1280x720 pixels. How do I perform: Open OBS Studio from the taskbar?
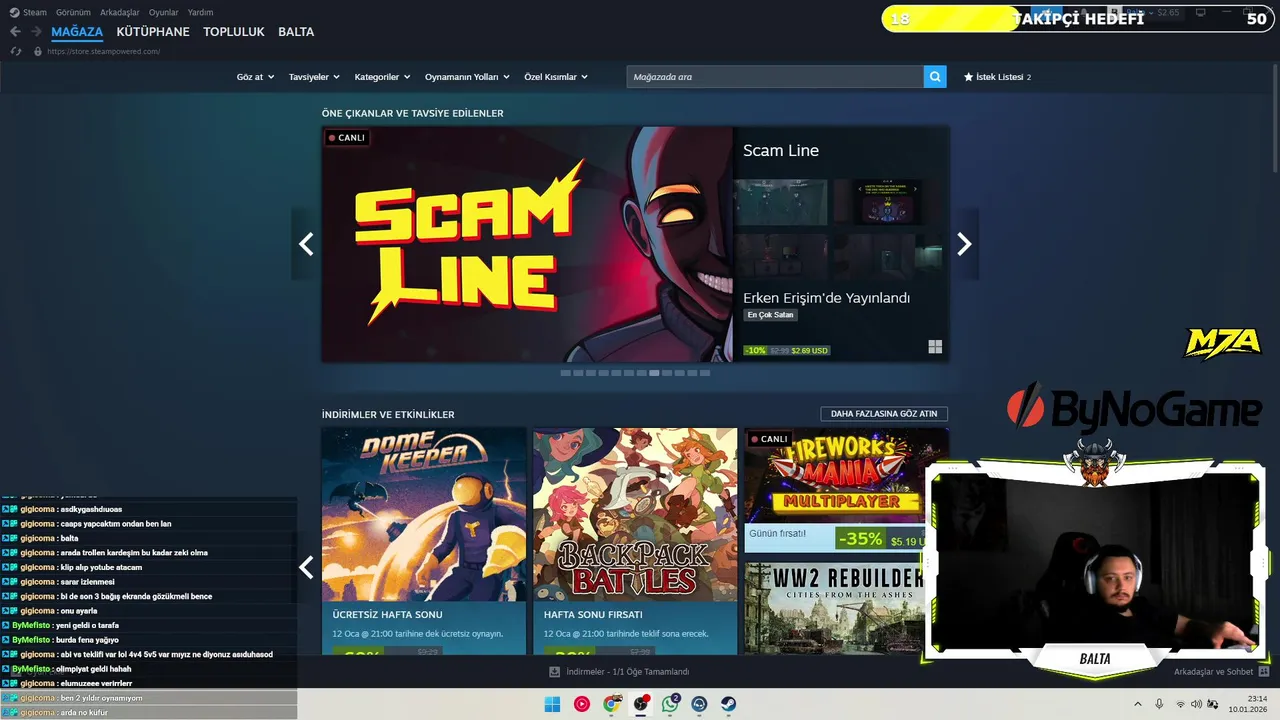(x=641, y=704)
